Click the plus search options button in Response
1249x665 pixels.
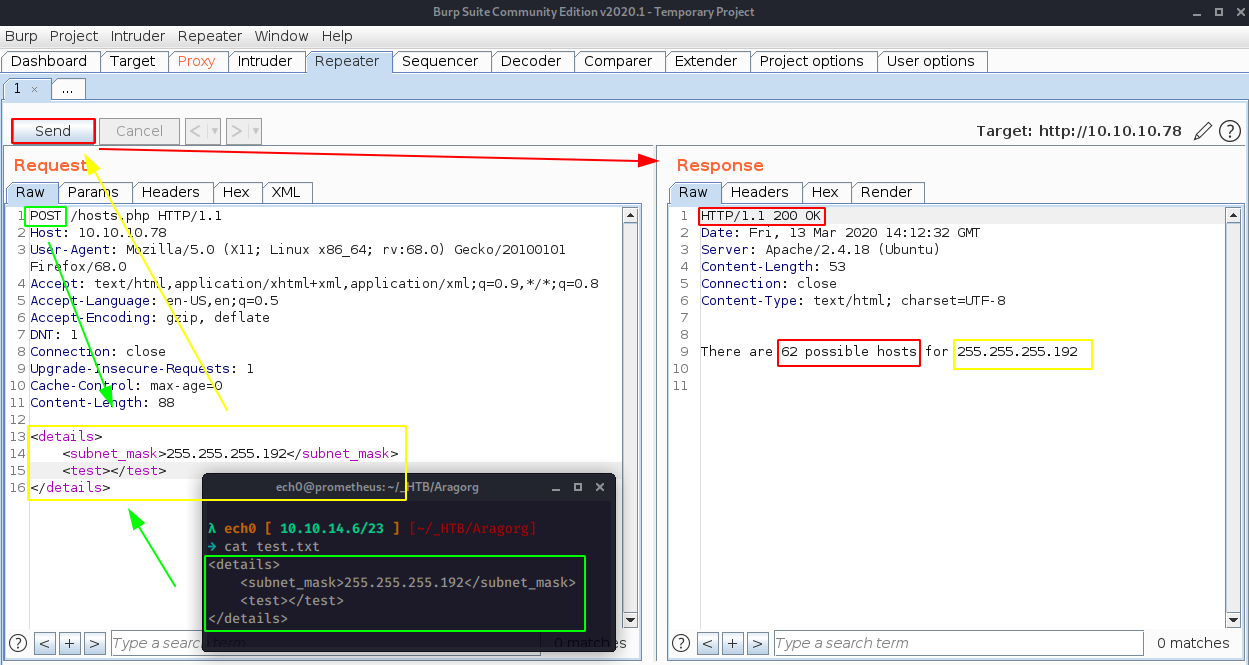(x=734, y=643)
